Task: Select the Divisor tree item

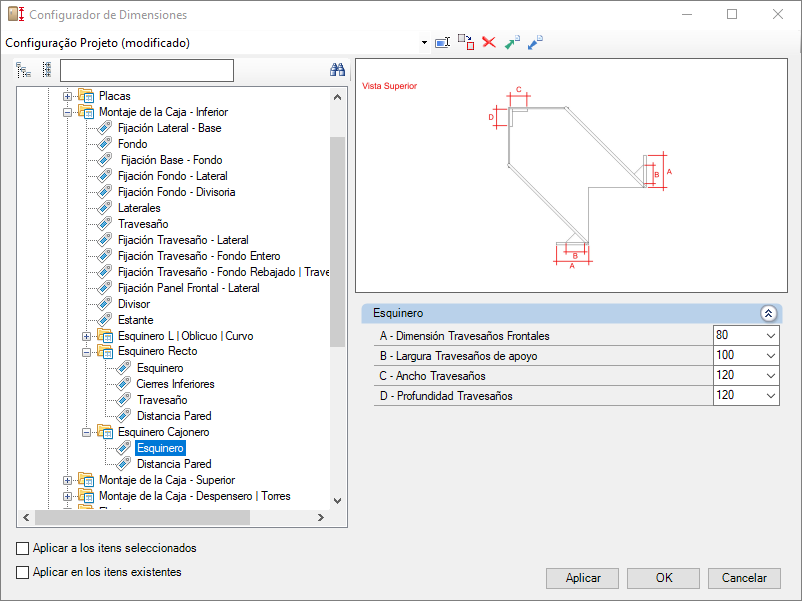Action: 134,304
